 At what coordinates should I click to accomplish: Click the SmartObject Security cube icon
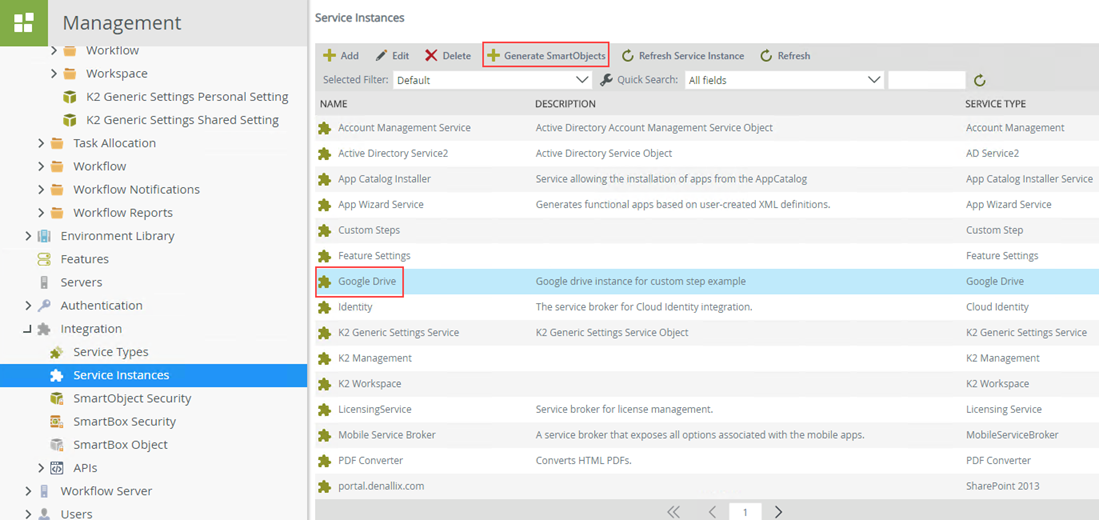(x=57, y=399)
